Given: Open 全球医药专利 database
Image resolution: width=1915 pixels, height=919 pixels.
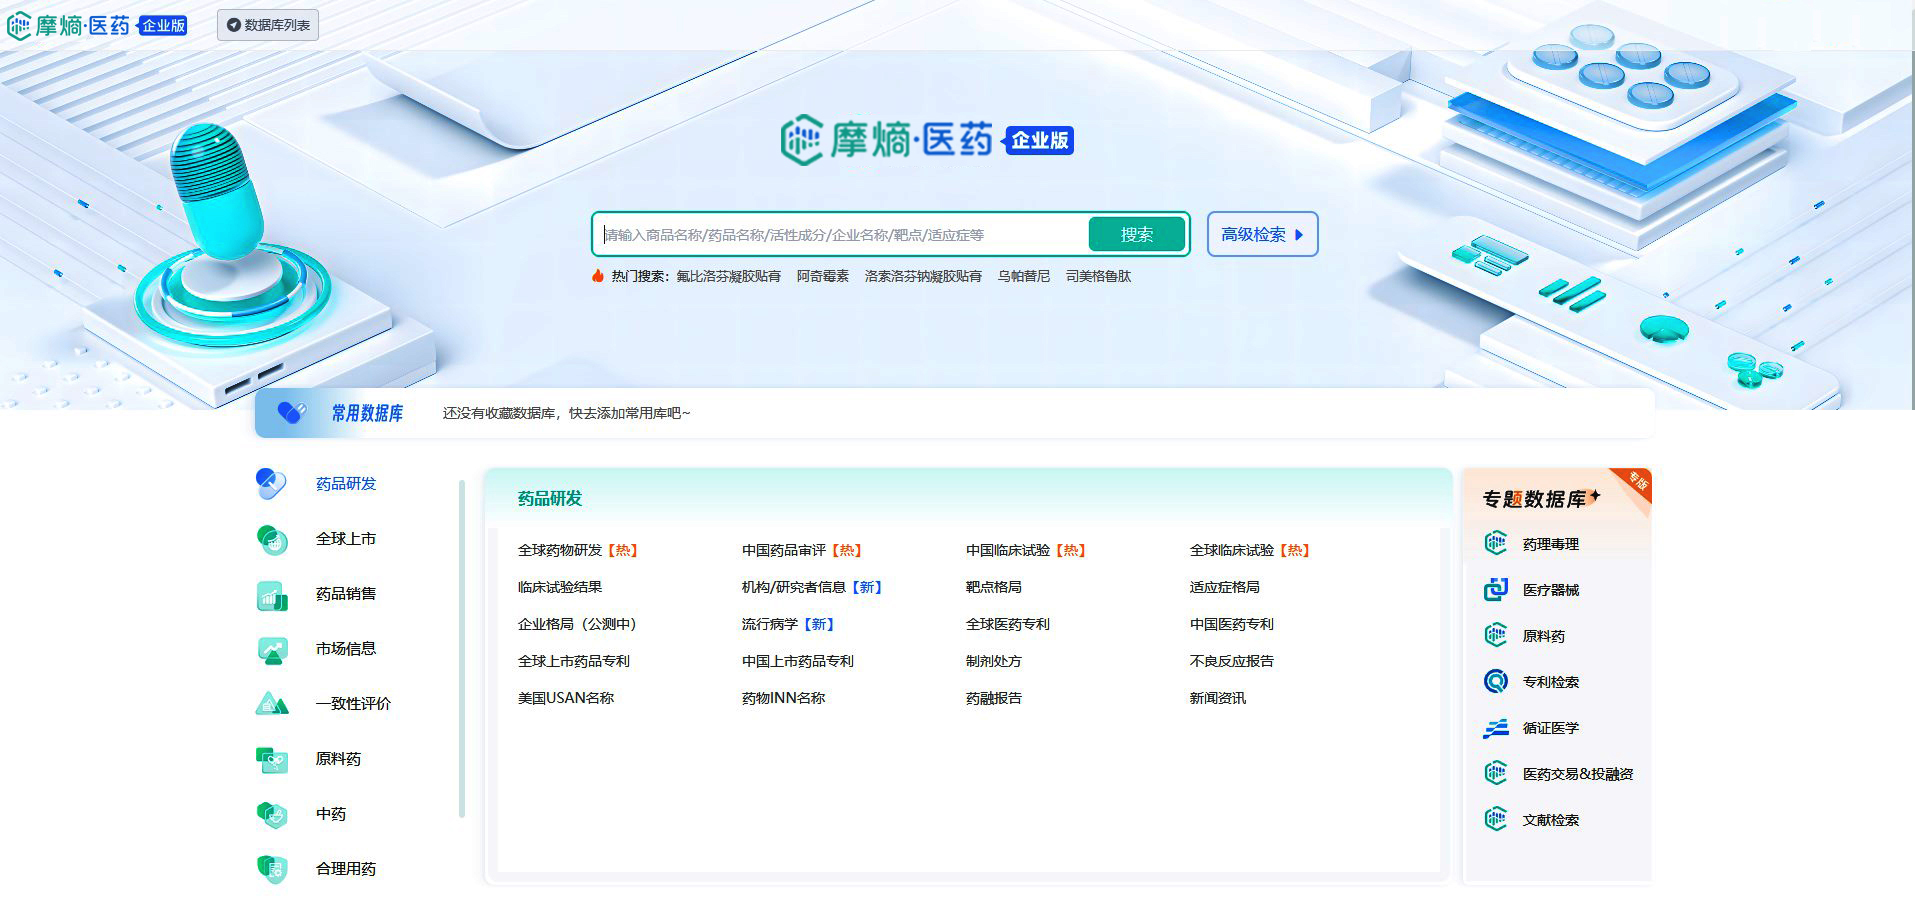Looking at the screenshot, I should point(1007,624).
